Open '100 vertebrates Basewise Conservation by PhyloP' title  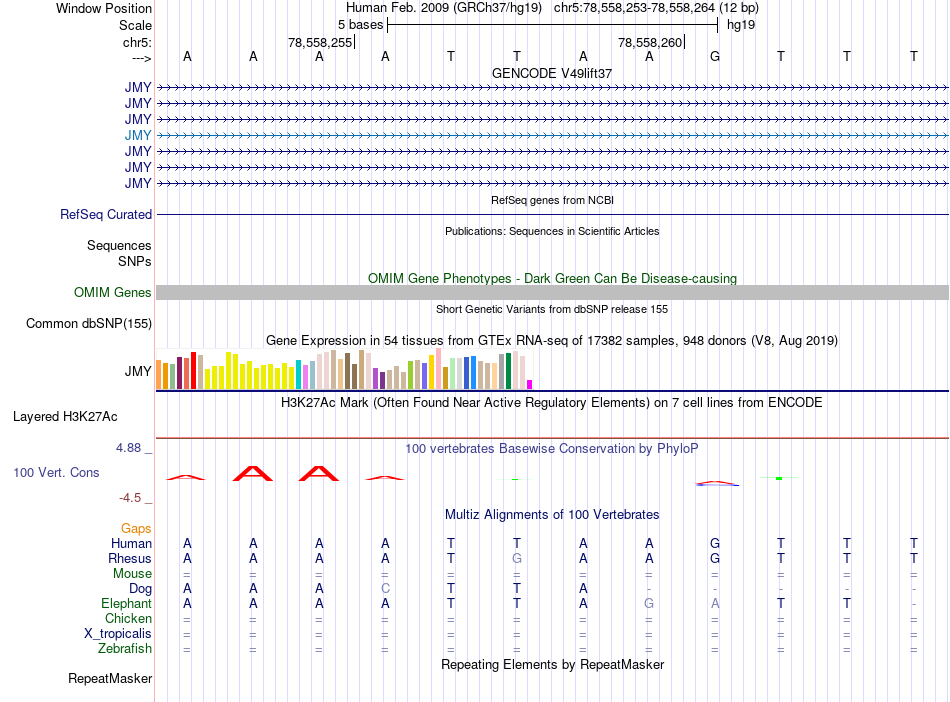[x=552, y=449]
